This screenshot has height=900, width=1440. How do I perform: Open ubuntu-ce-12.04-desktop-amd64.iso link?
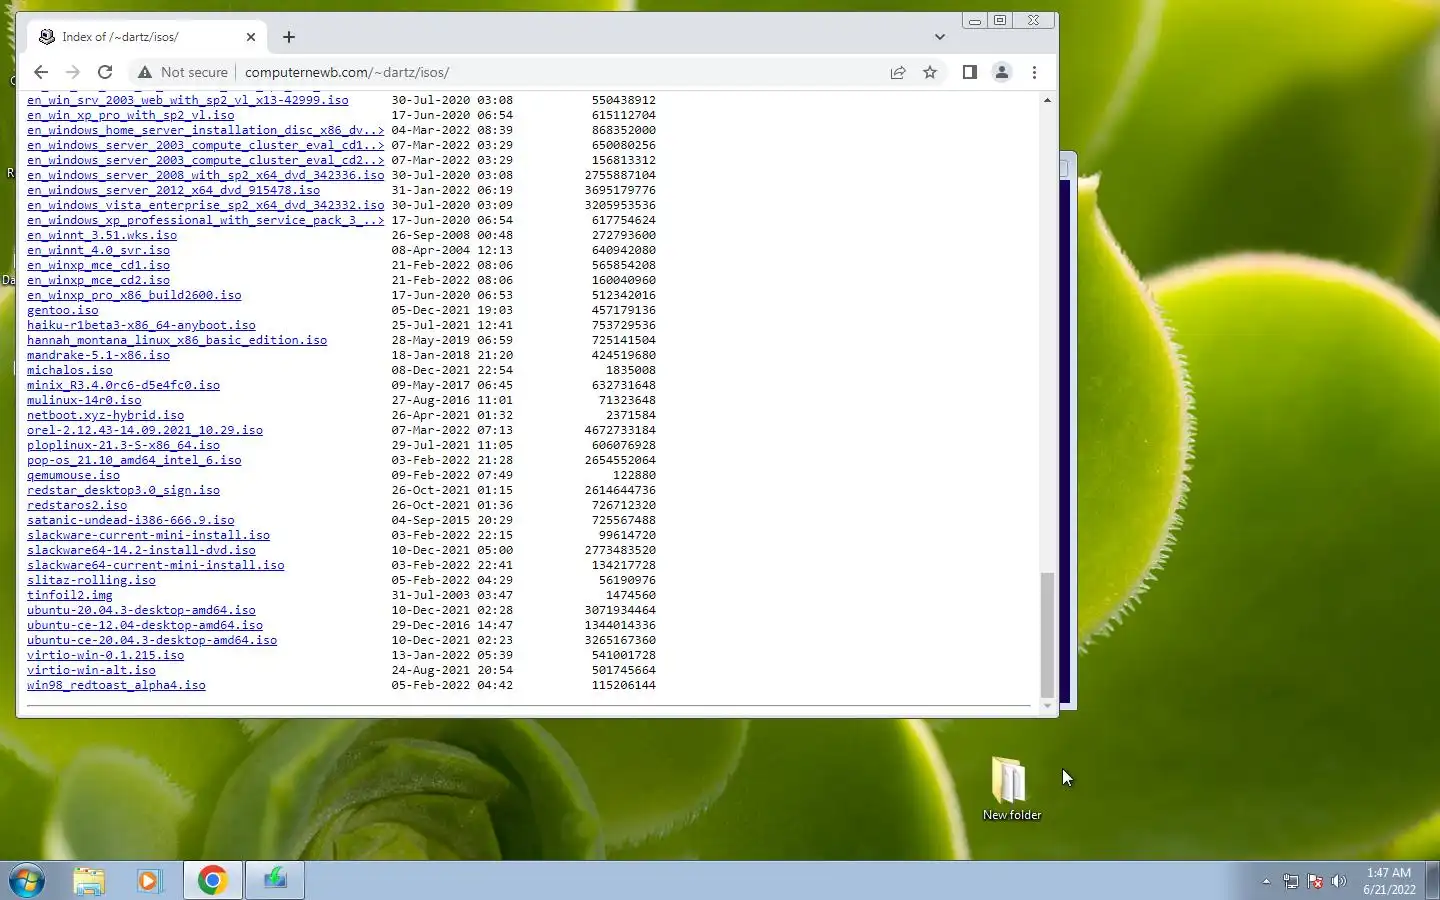(x=145, y=625)
